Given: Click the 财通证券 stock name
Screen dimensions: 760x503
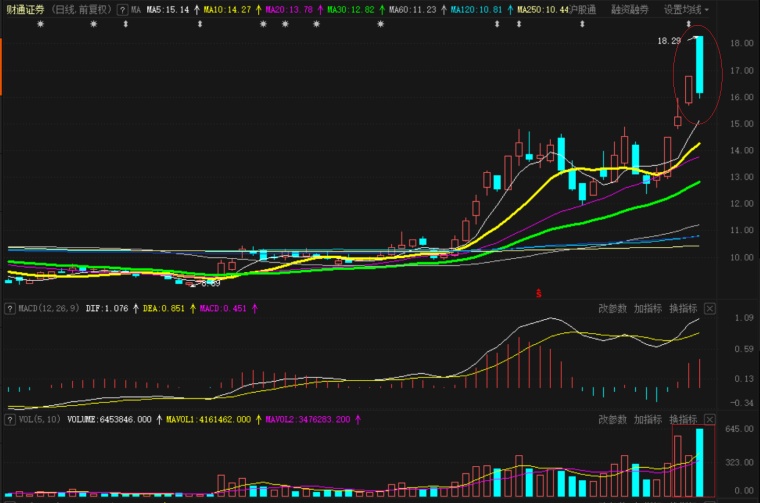Looking at the screenshot, I should pos(25,10).
